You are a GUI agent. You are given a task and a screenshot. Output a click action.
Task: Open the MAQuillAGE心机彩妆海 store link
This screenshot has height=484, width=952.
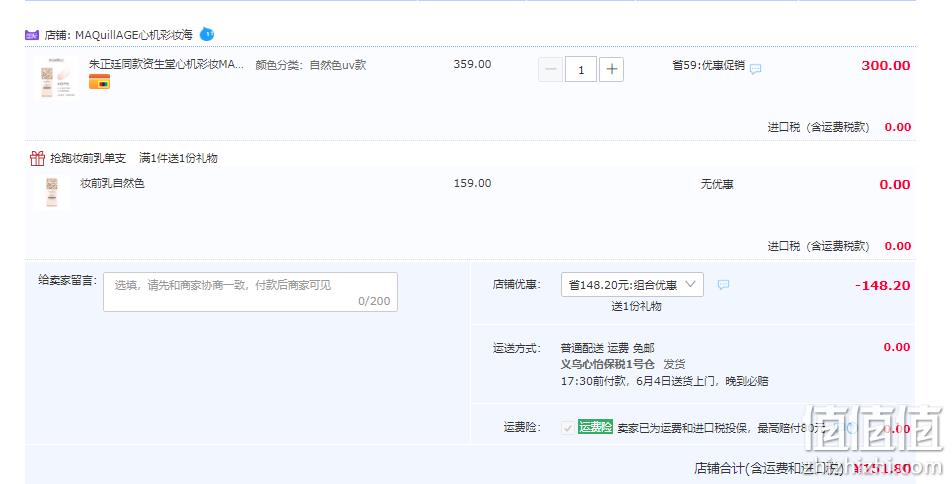[134, 35]
